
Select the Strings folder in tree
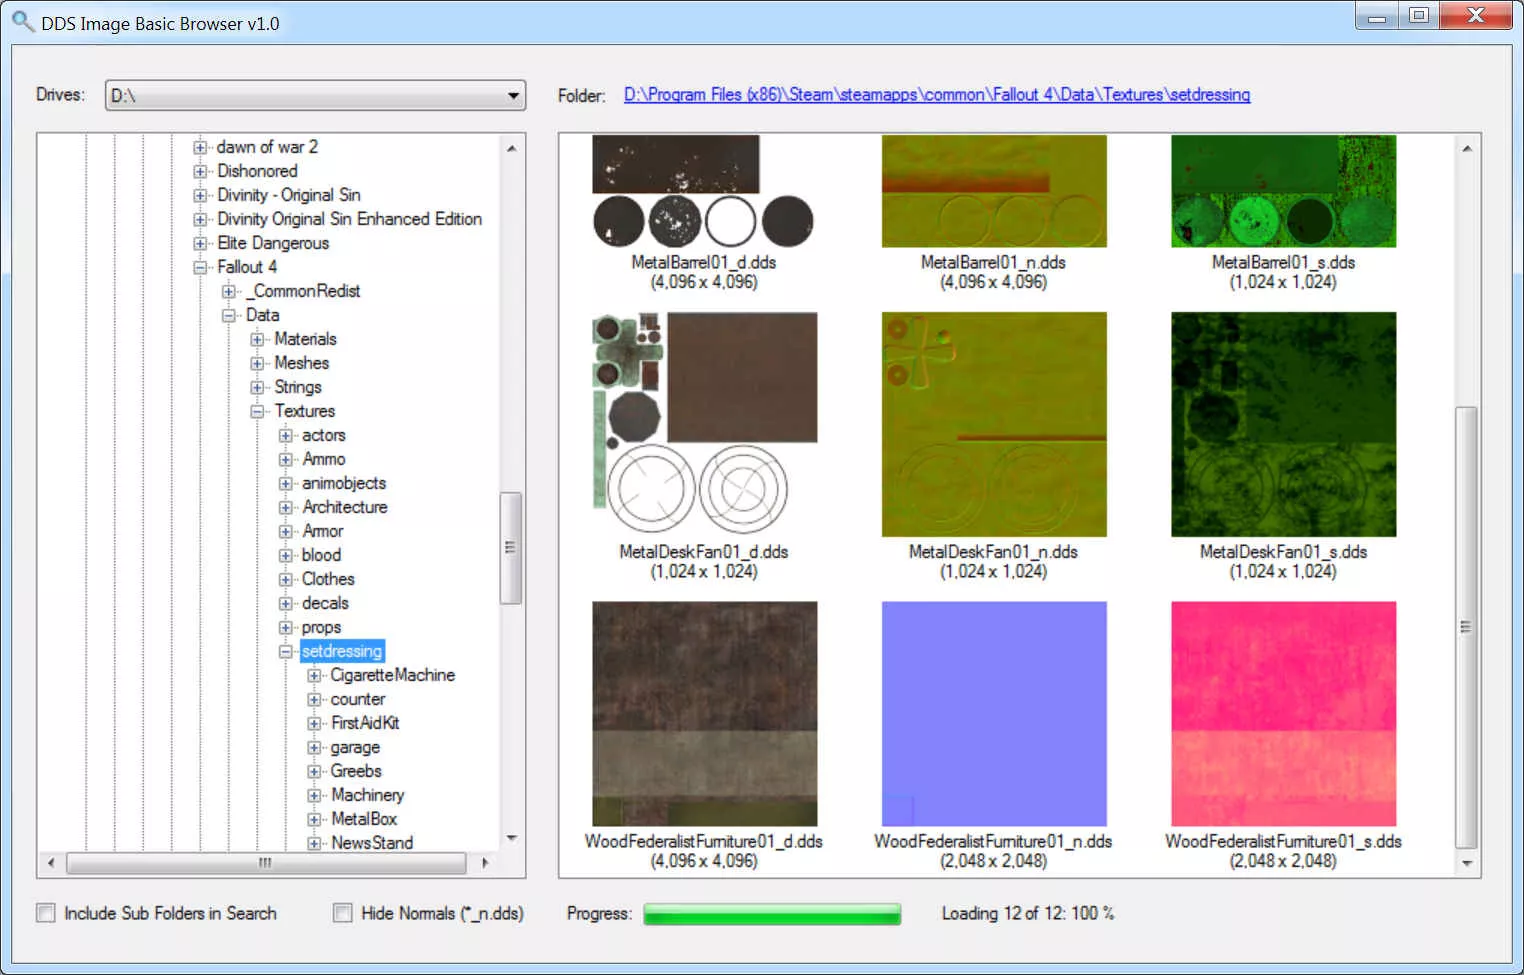click(298, 387)
